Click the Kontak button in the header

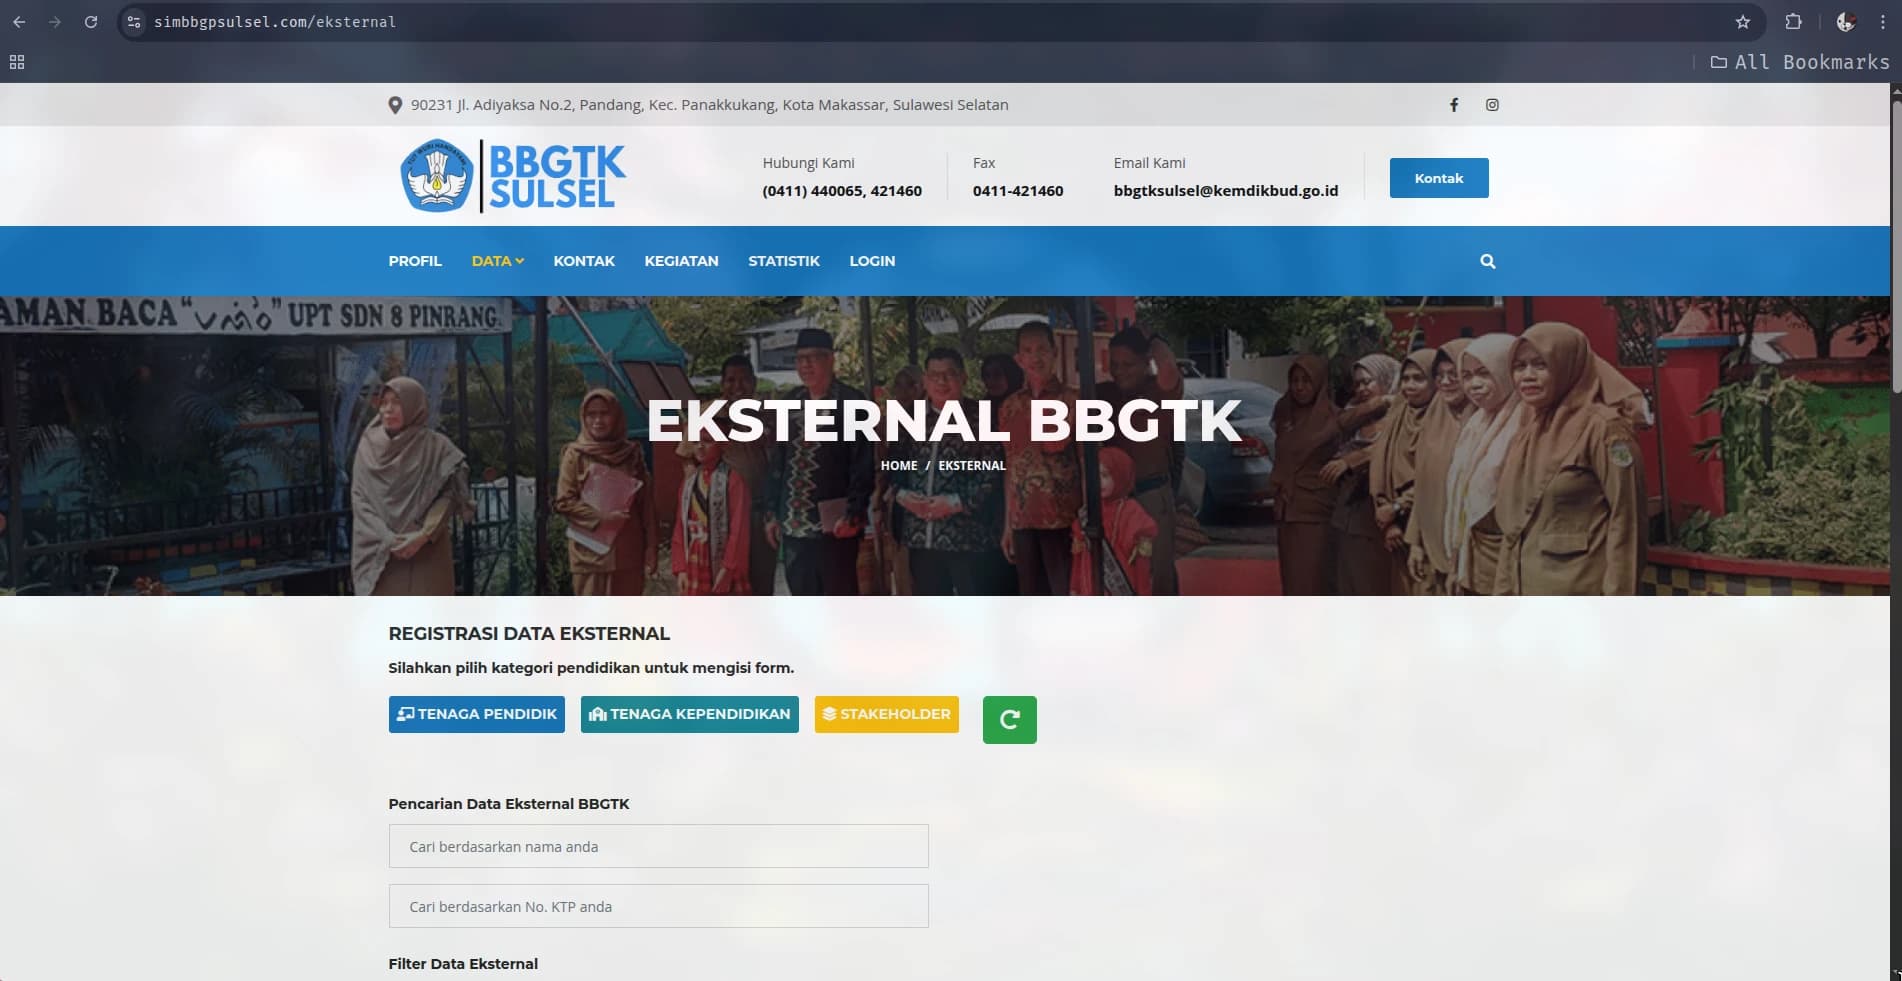click(1438, 177)
